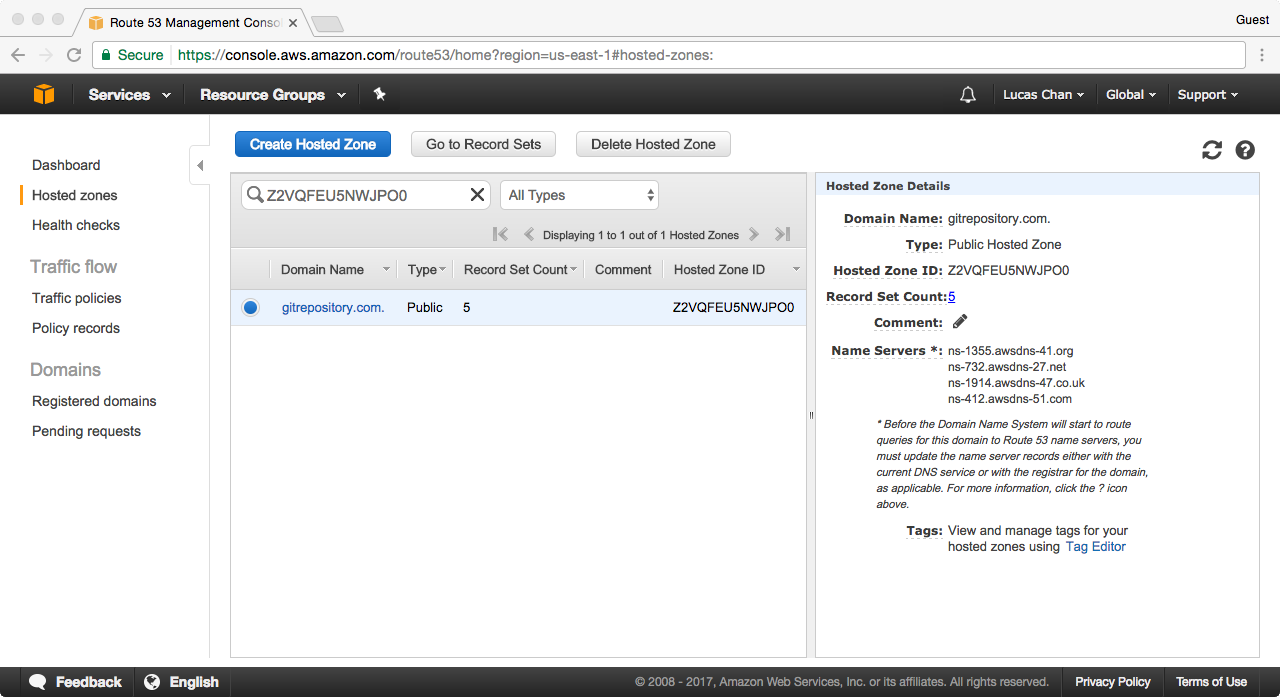Open the Tag Editor link
The image size is (1280, 697).
(1096, 547)
